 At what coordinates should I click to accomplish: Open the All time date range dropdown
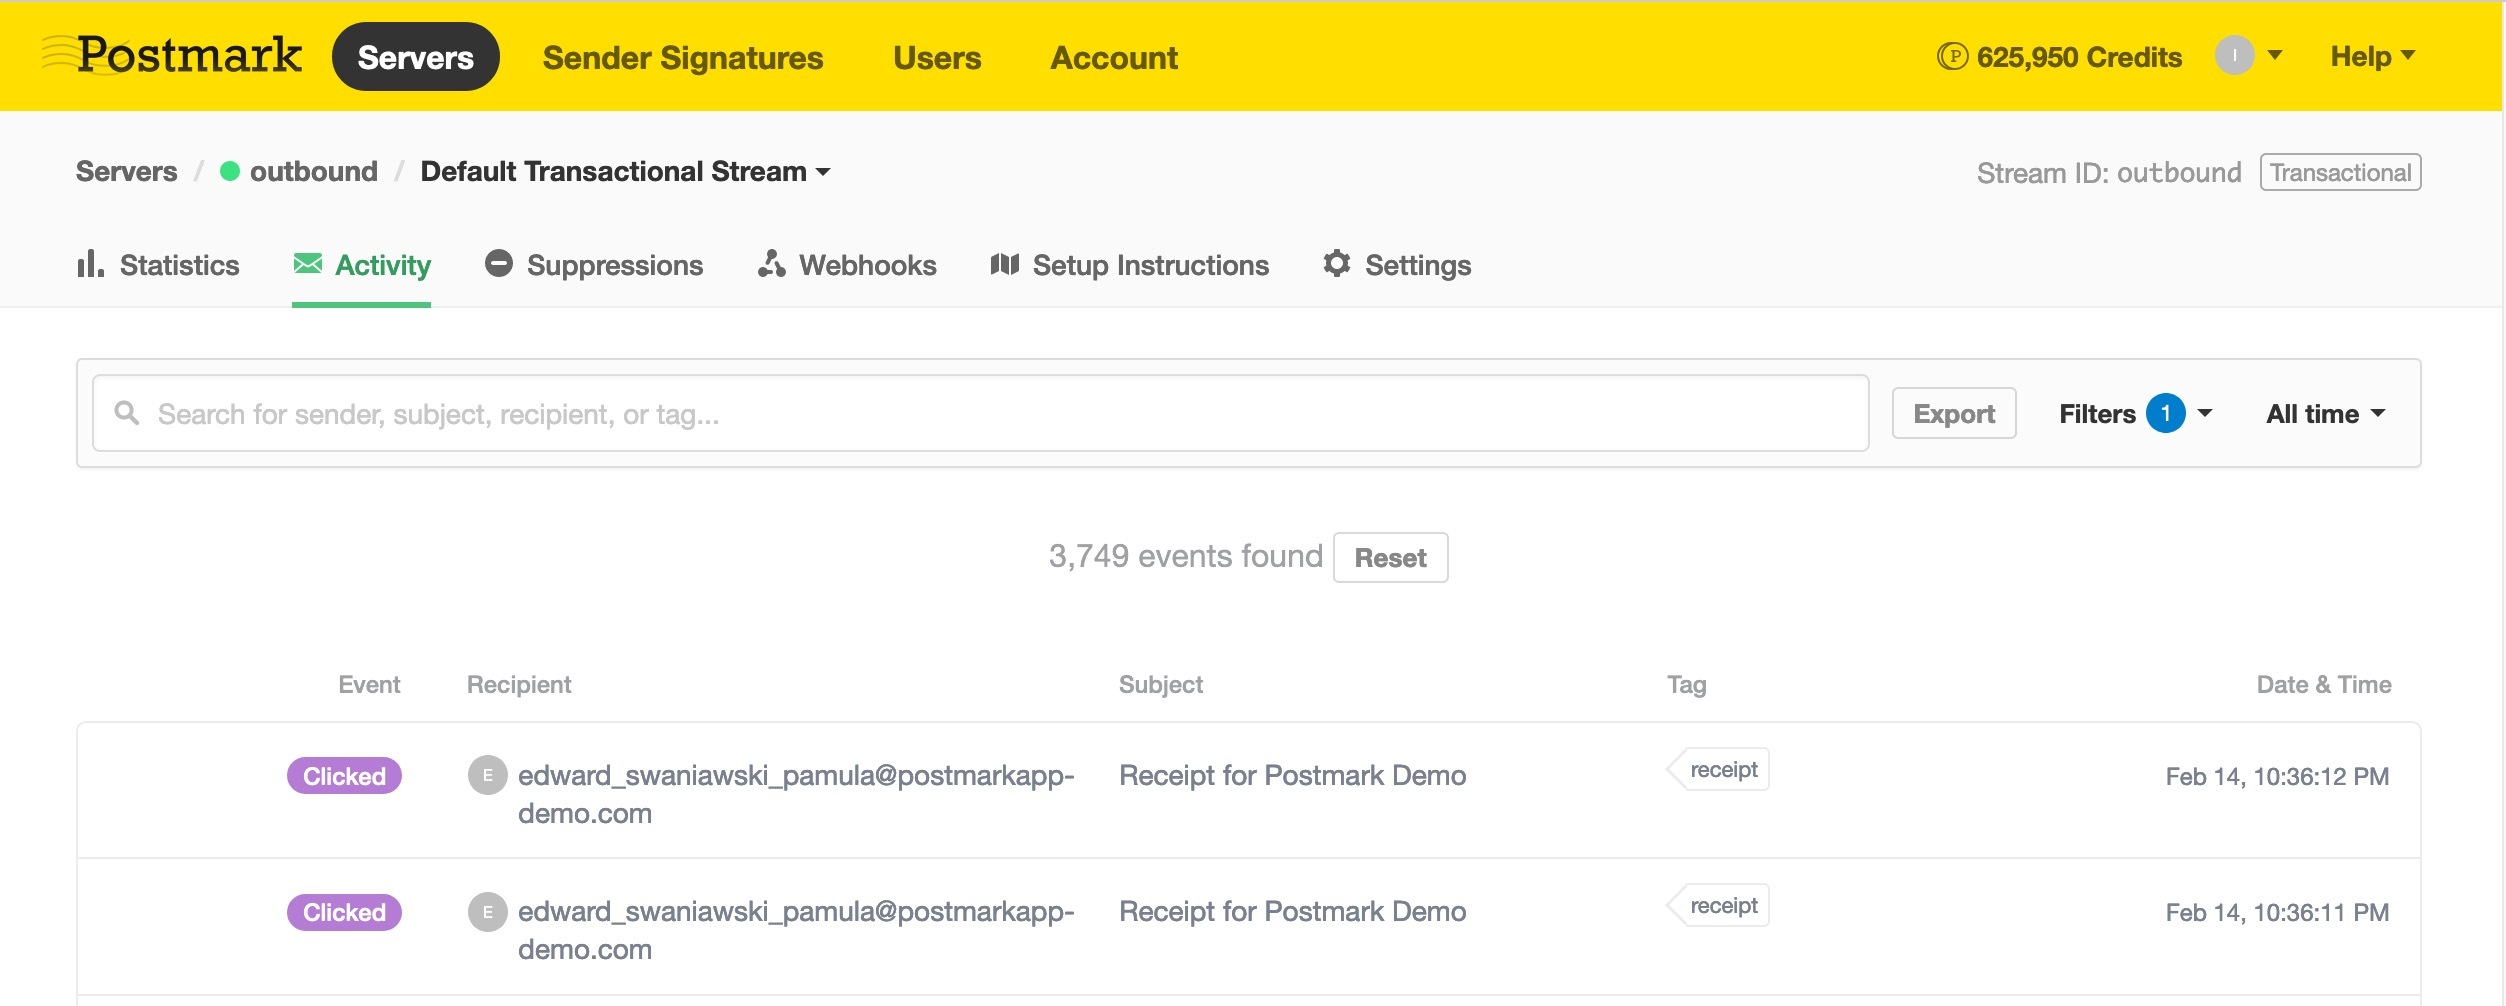click(x=2325, y=414)
